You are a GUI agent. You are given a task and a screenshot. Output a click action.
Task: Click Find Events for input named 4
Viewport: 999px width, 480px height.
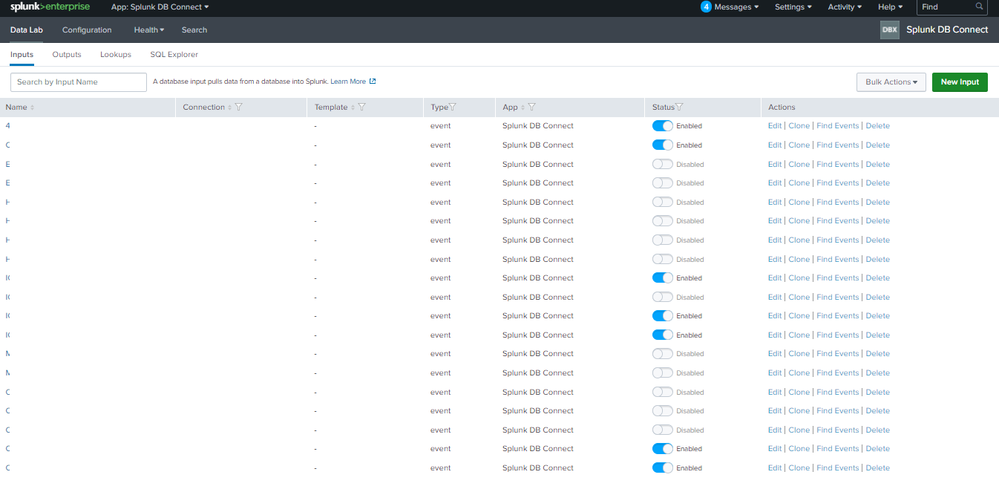pos(838,126)
